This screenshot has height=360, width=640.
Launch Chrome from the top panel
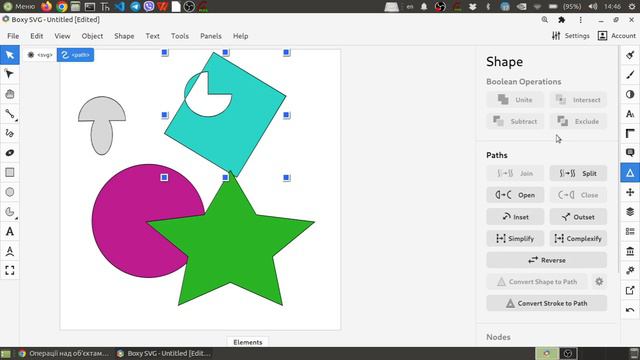(62, 6)
